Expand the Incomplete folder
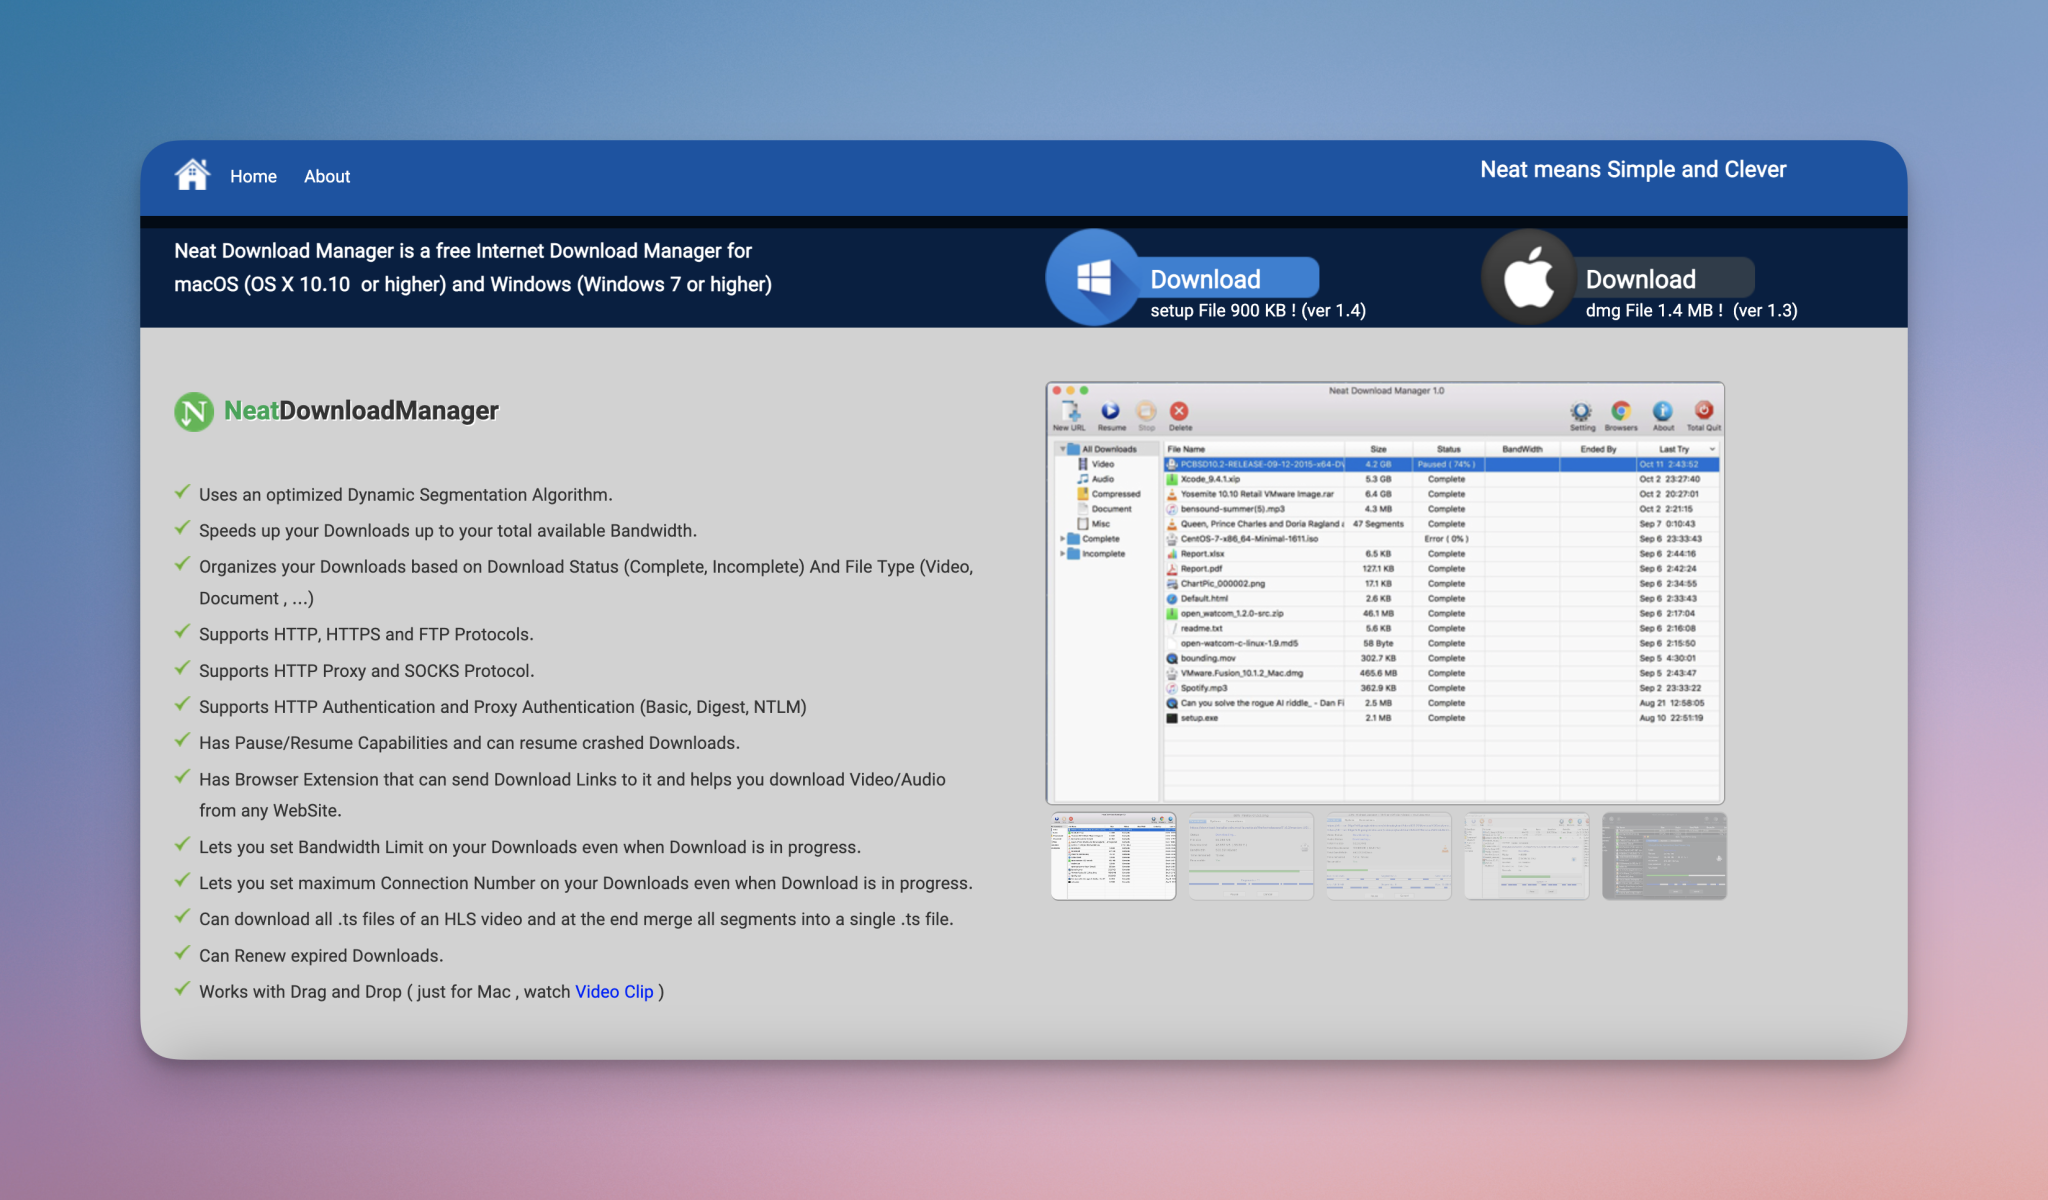 click(x=1062, y=554)
